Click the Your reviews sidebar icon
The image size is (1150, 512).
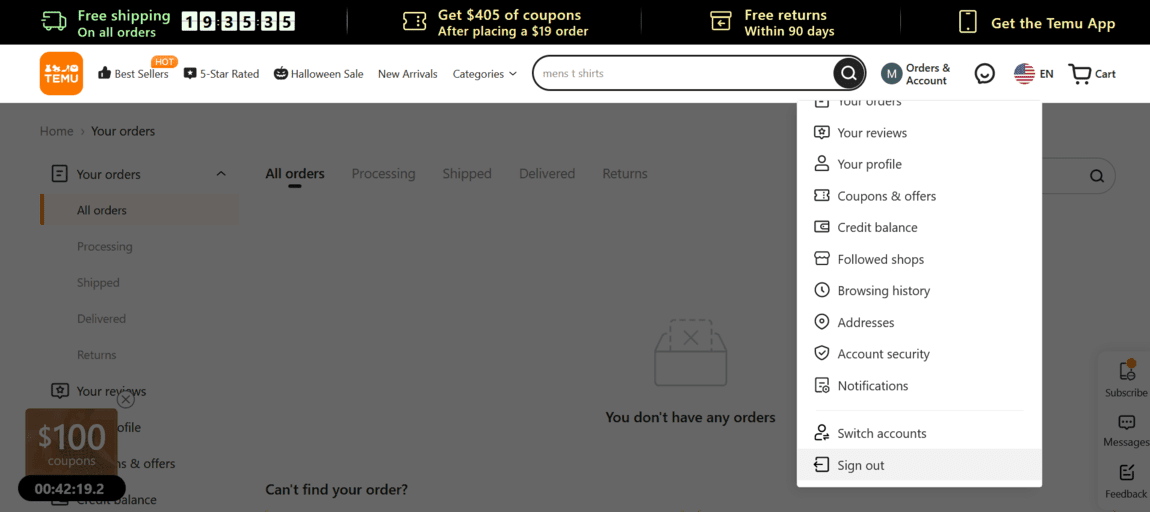[x=59, y=391]
